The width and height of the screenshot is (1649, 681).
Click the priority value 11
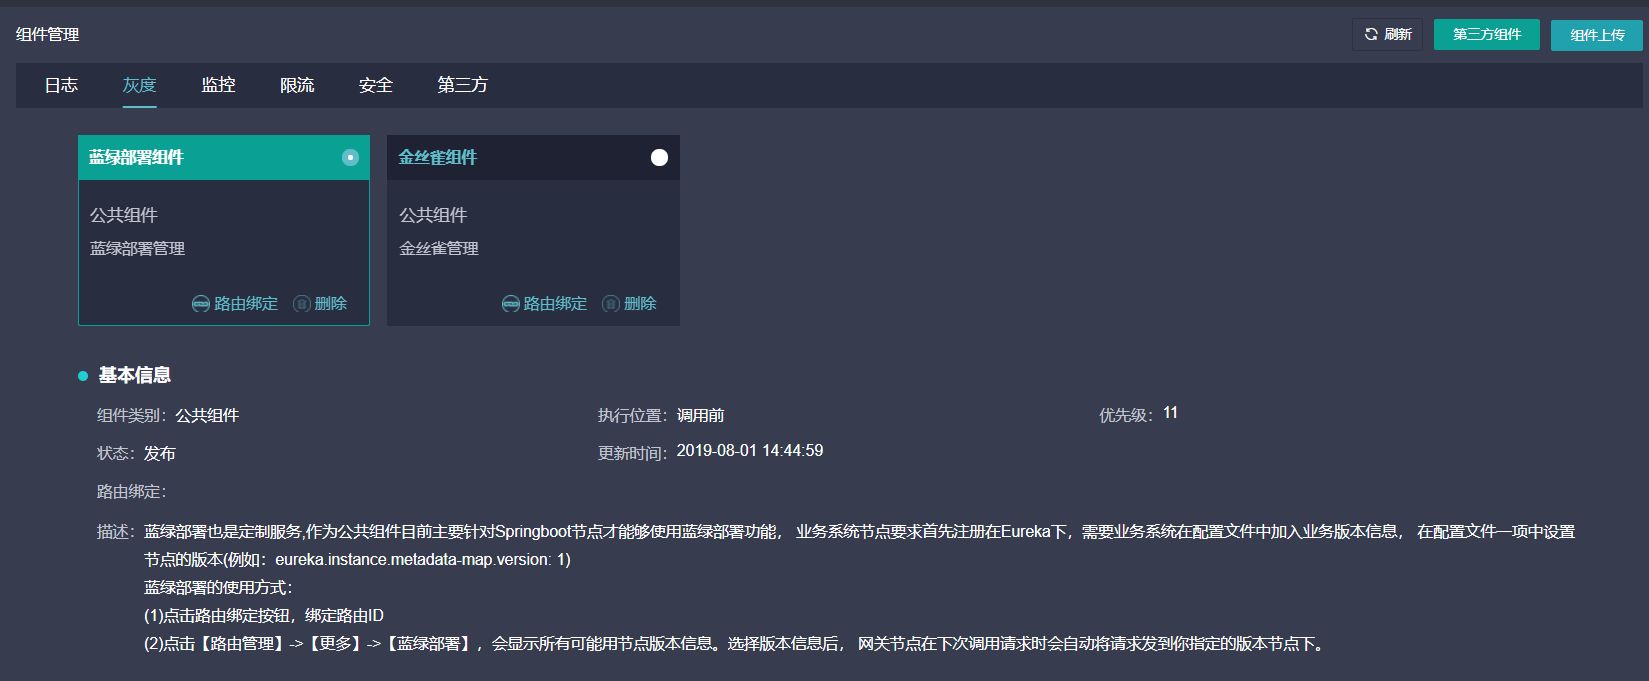click(1171, 413)
